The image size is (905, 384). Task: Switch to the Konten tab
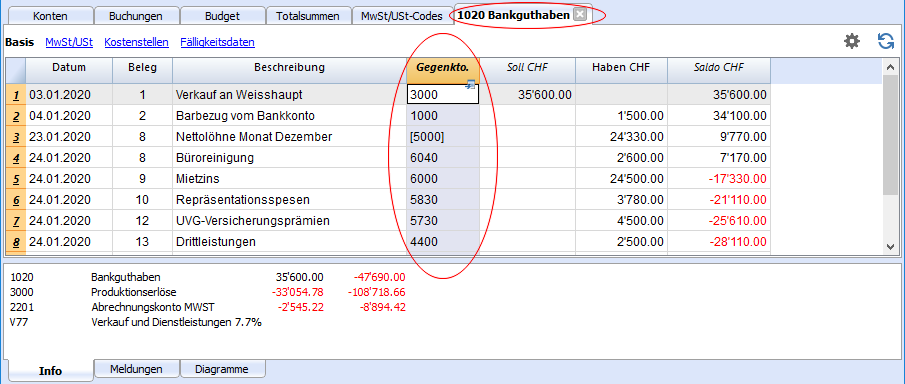coord(50,16)
